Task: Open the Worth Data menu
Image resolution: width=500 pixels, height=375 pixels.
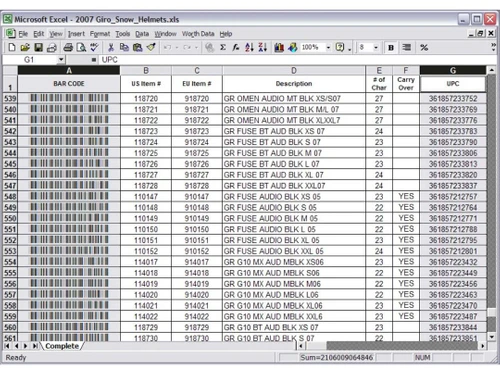Action: click(x=198, y=34)
